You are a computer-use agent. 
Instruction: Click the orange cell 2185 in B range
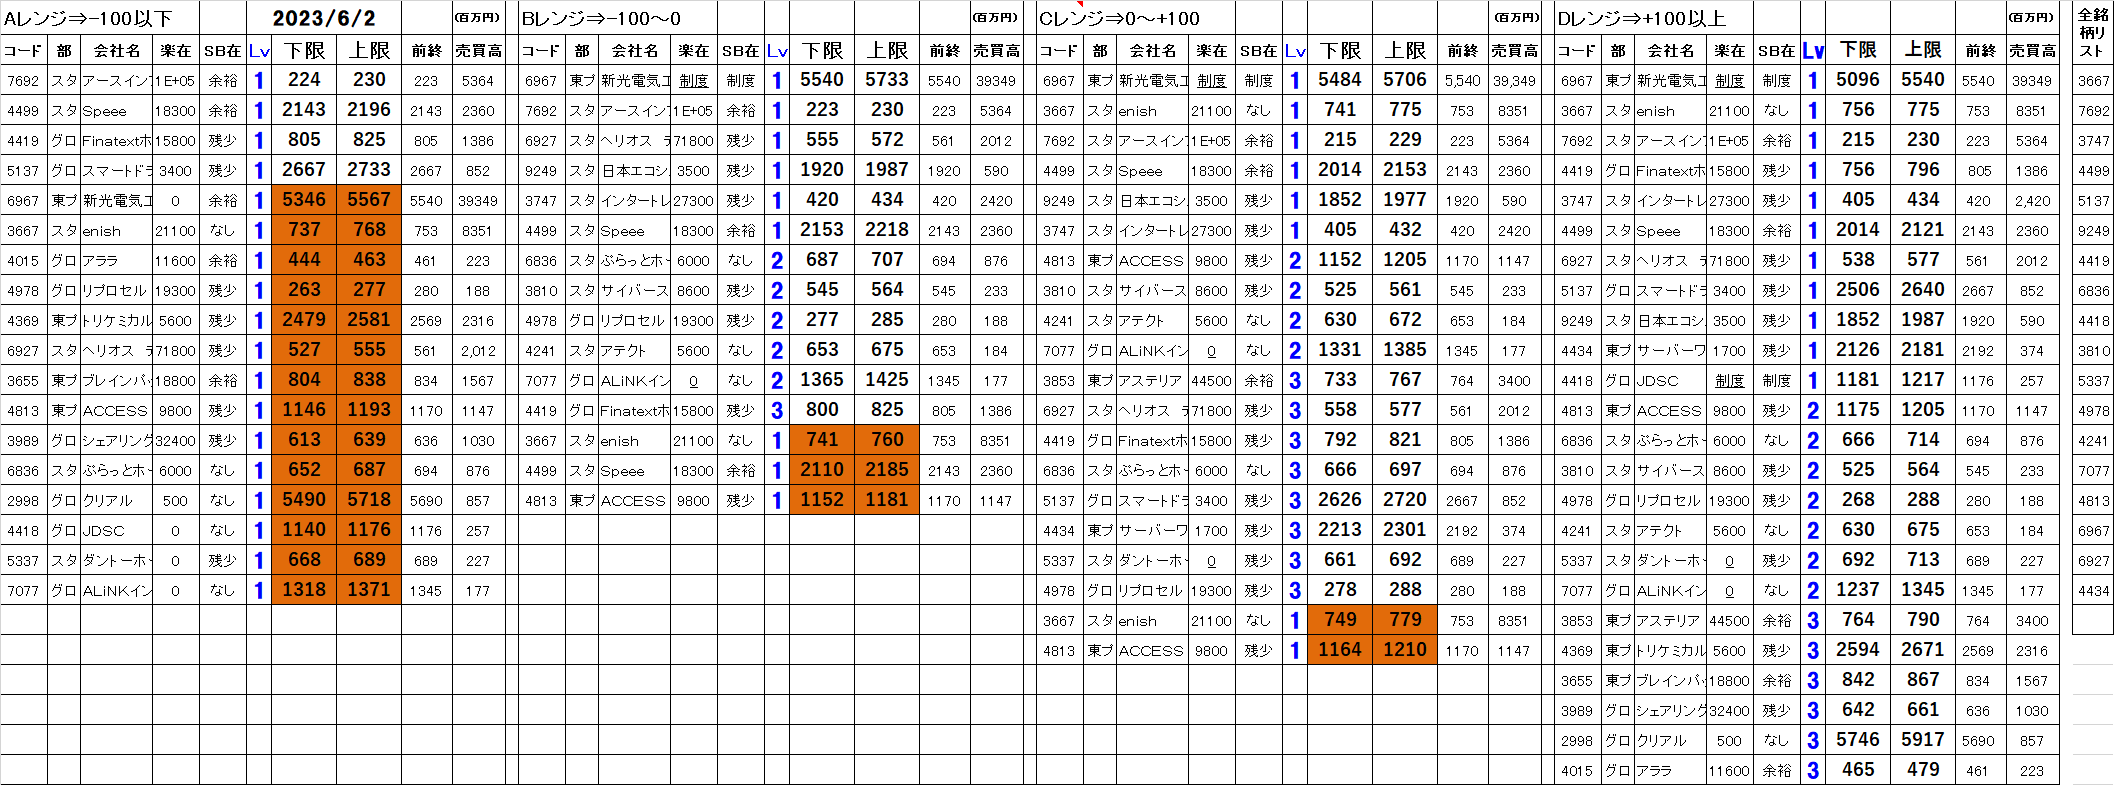coord(887,470)
